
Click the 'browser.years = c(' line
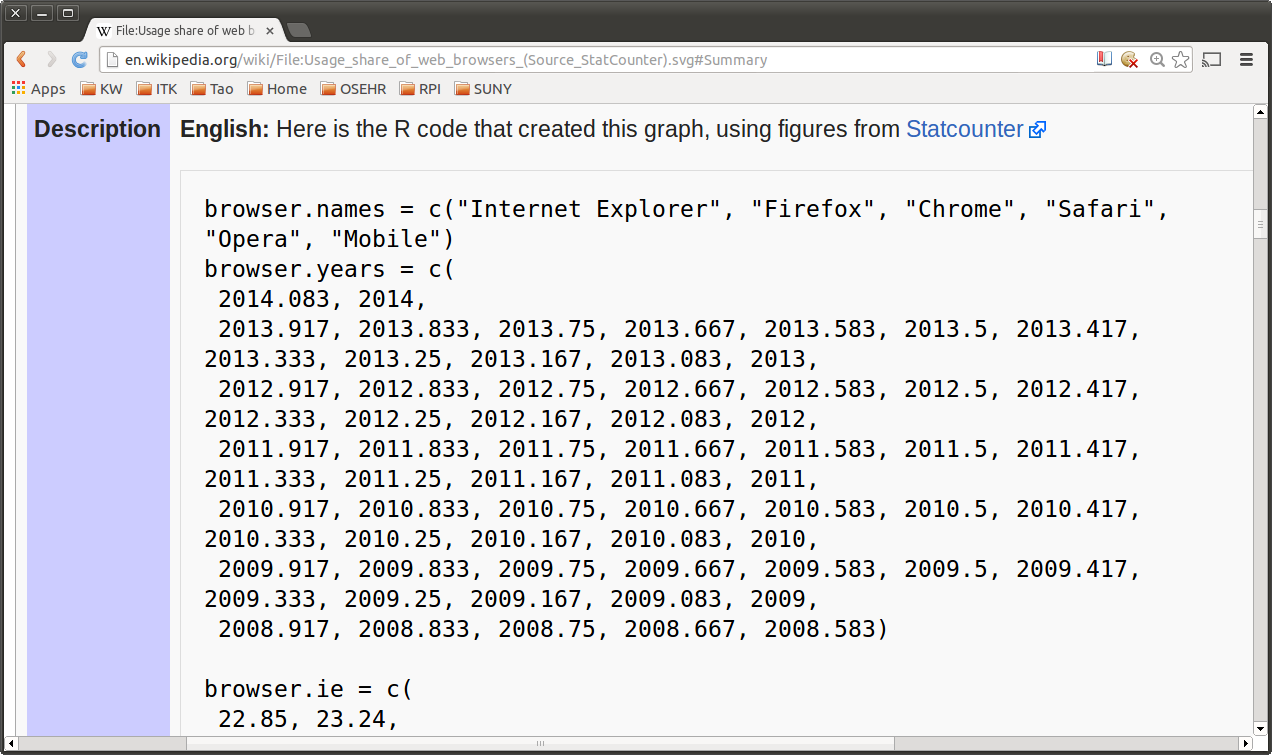click(x=330, y=269)
